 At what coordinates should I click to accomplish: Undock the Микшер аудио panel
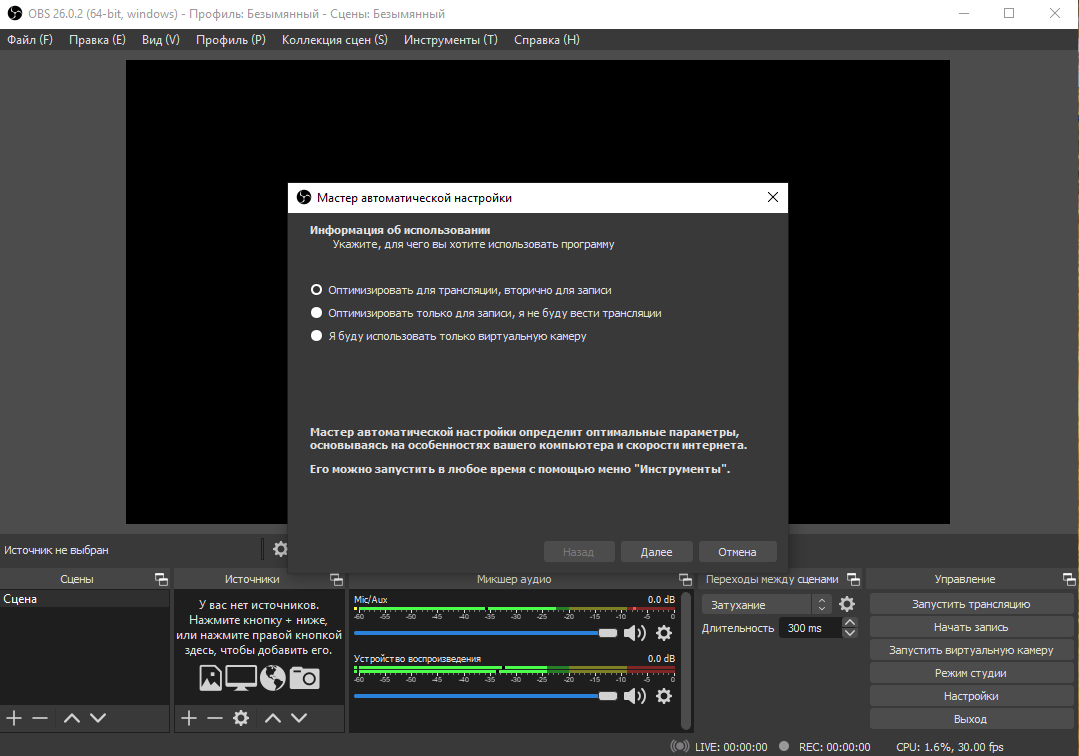685,579
